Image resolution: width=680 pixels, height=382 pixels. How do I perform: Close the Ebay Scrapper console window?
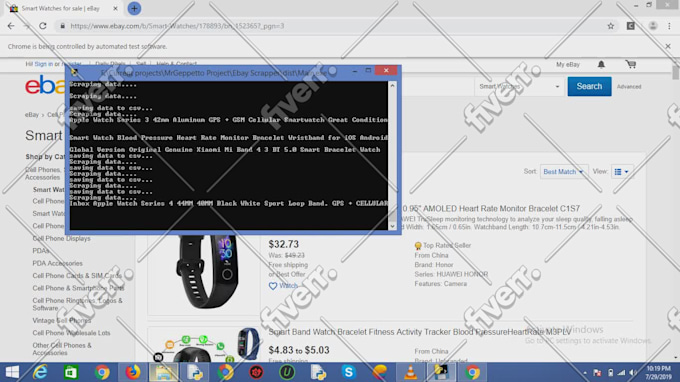coord(386,70)
